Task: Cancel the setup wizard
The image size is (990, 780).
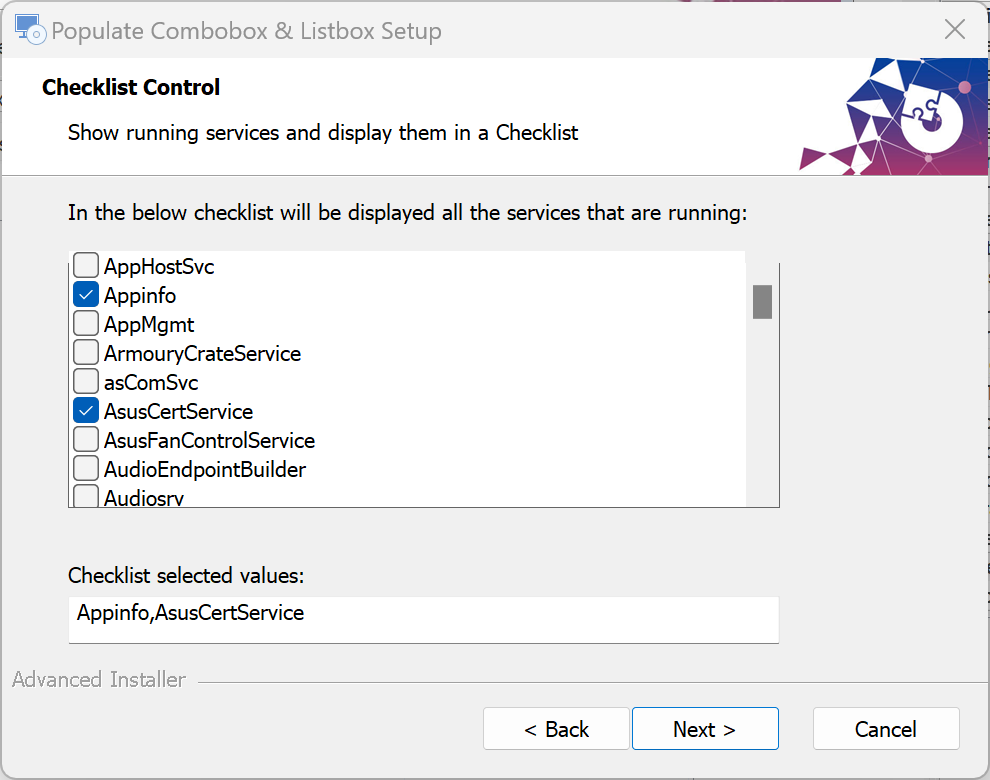Action: (x=886, y=729)
